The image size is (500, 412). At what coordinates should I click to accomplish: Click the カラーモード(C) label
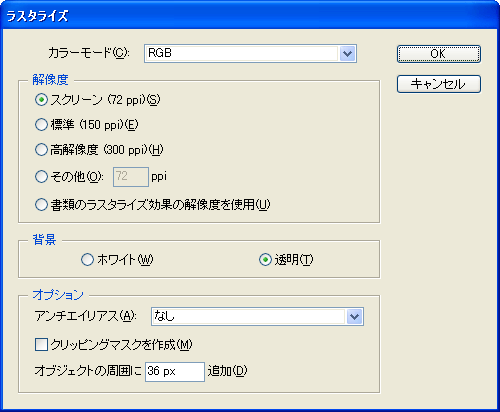click(x=89, y=53)
